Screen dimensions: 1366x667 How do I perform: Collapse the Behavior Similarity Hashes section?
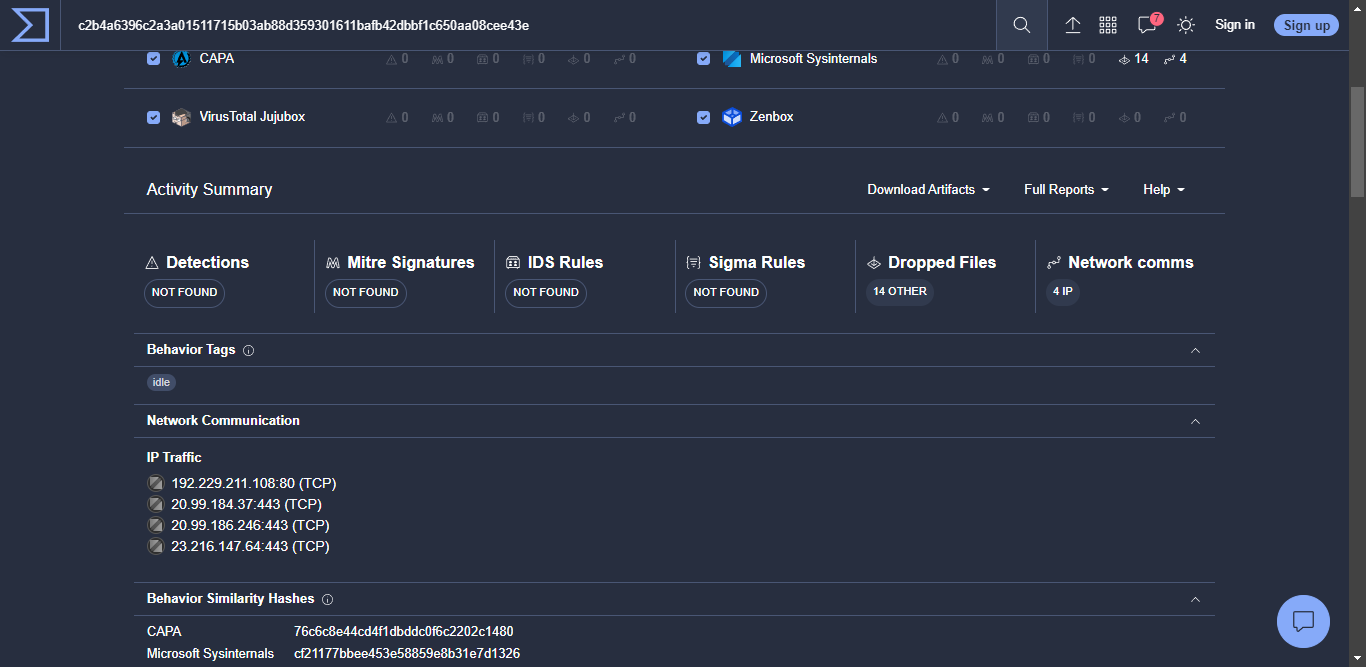(x=1195, y=600)
